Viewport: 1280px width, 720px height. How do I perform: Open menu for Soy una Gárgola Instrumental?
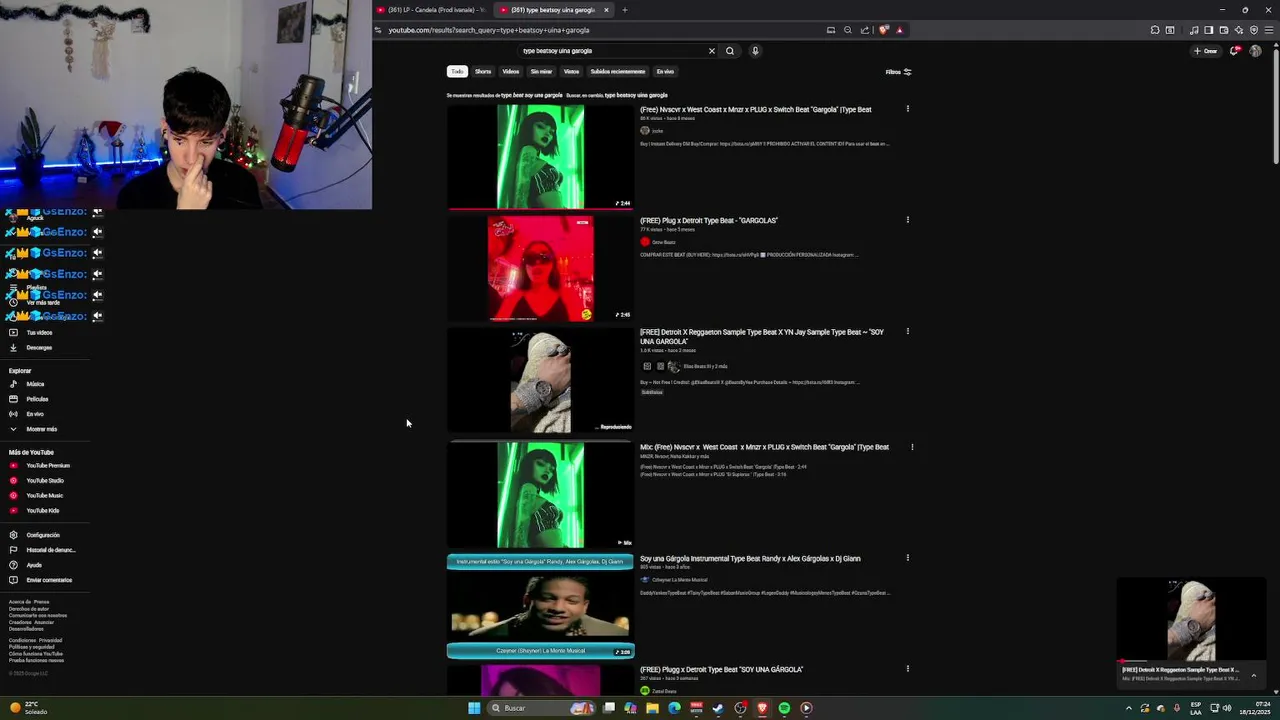point(908,558)
